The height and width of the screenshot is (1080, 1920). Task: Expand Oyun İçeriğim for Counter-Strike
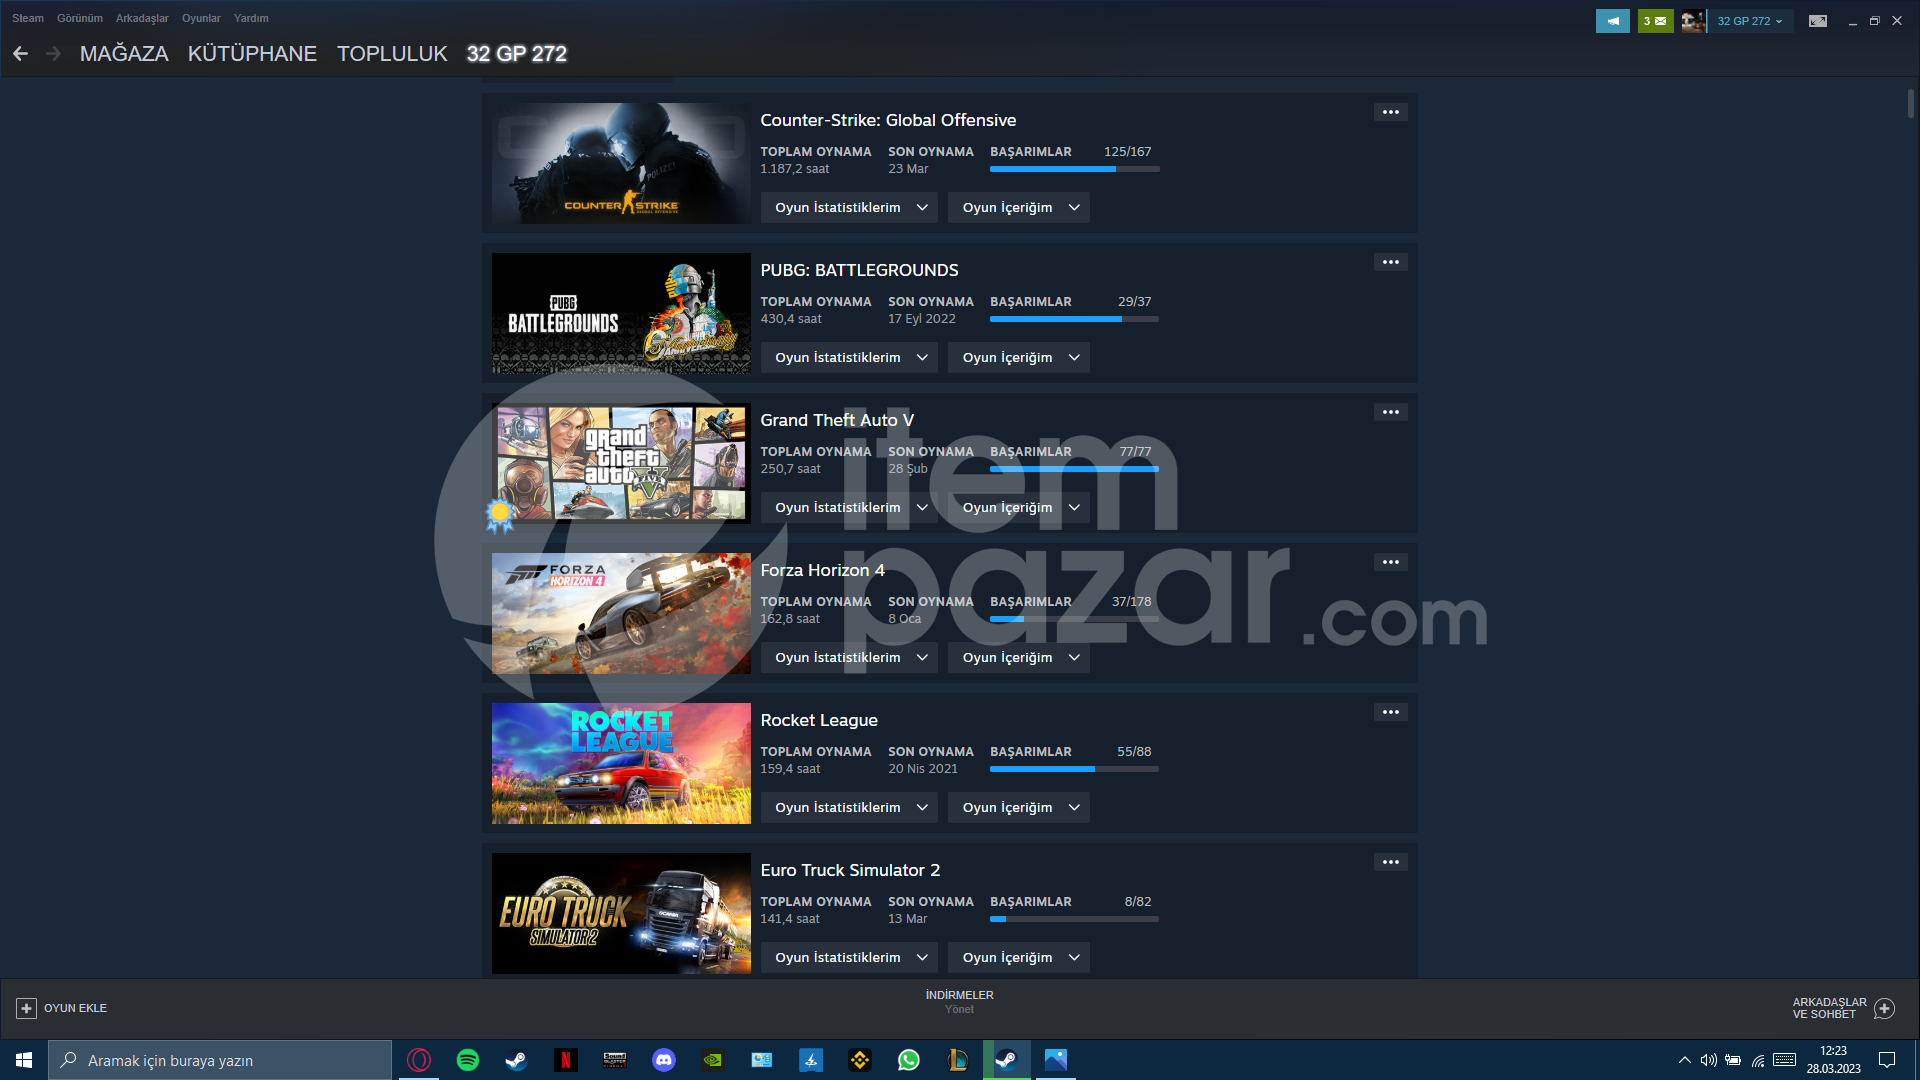1019,208
